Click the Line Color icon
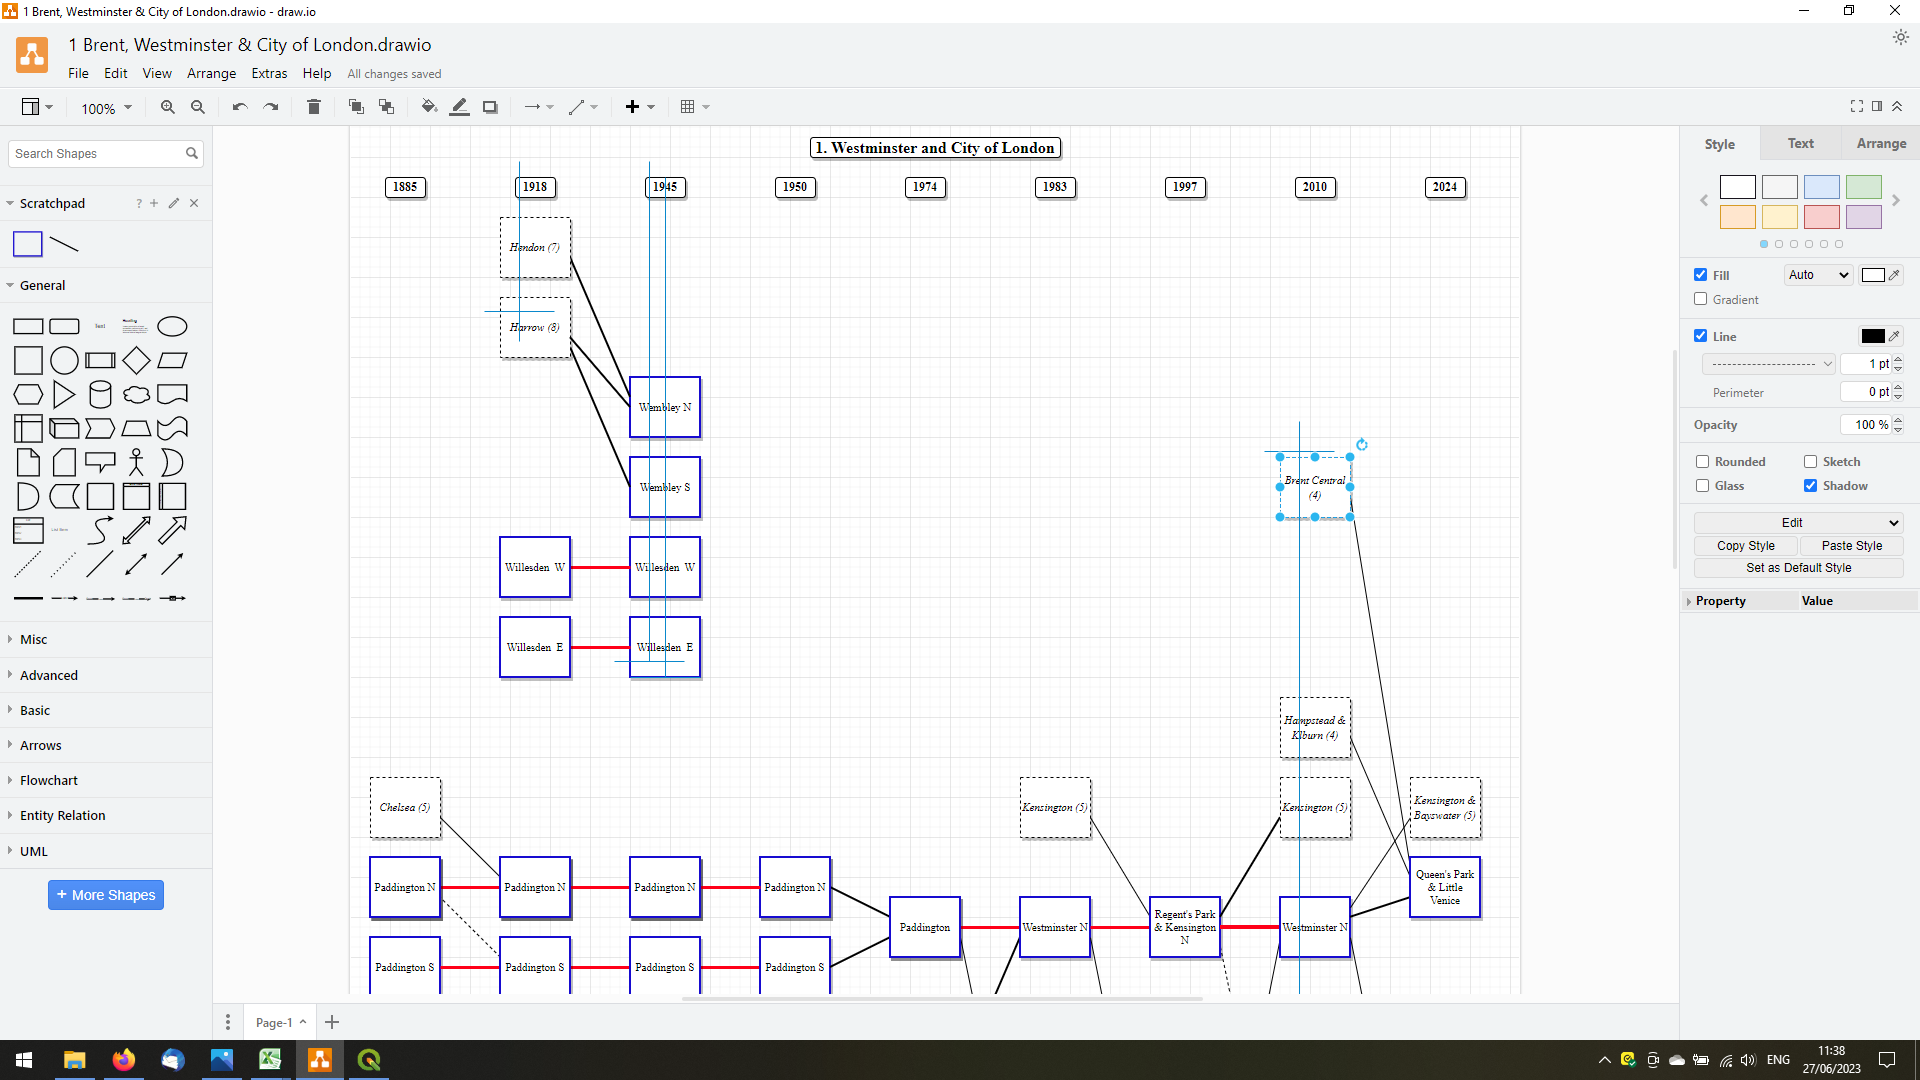Viewport: 1920px width, 1080px height. (459, 106)
